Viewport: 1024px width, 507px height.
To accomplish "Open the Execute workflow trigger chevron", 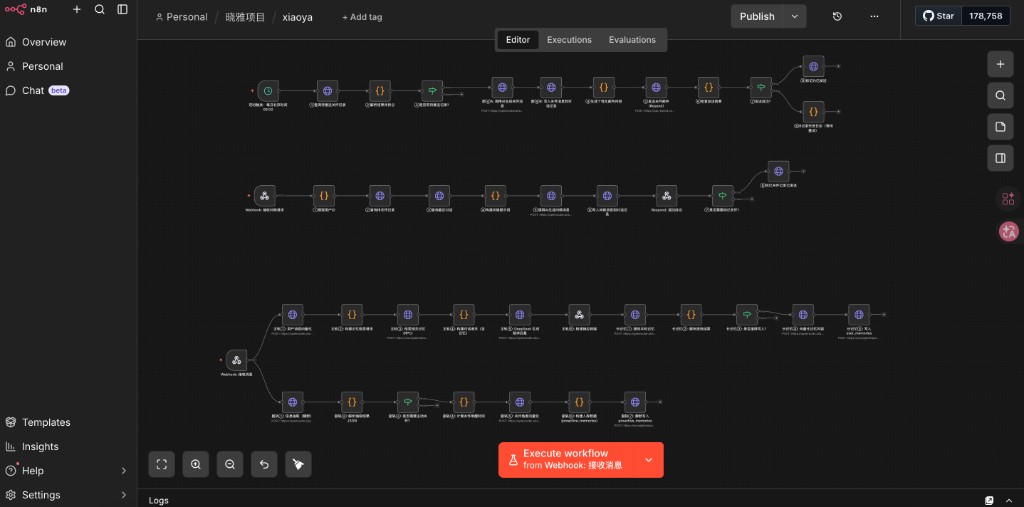I will click(648, 460).
